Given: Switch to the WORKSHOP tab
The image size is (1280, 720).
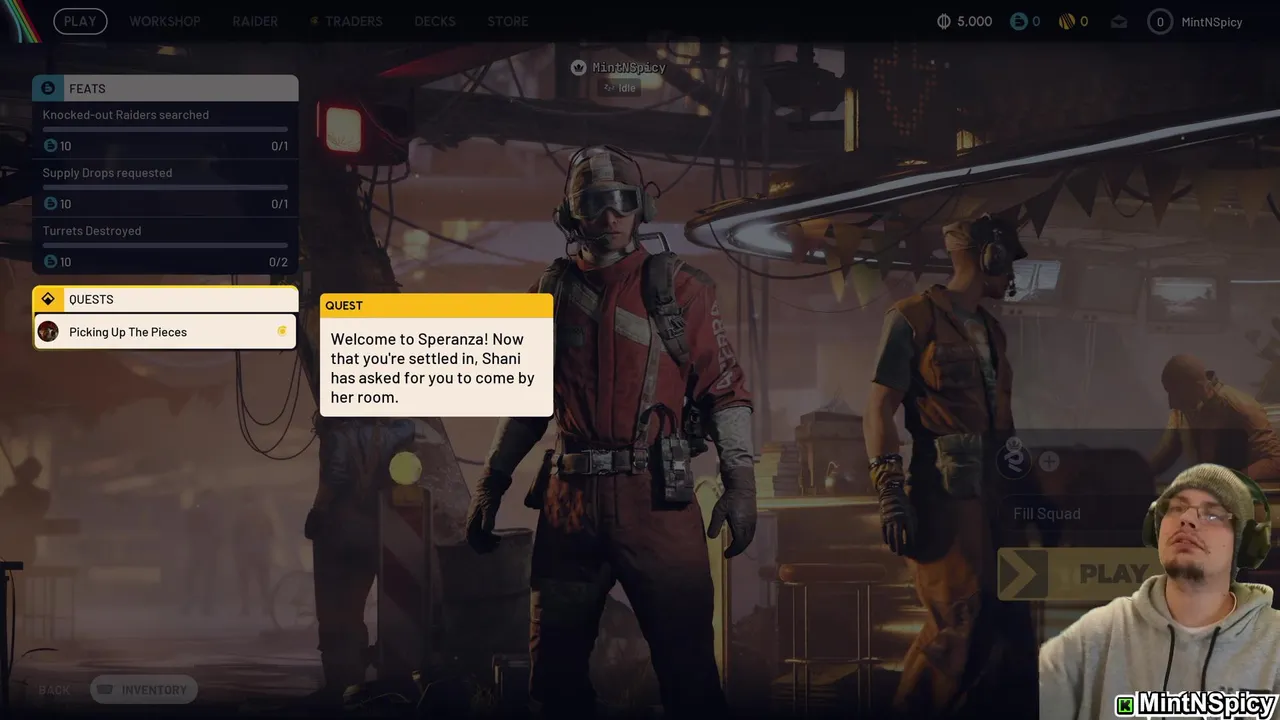Looking at the screenshot, I should (165, 21).
